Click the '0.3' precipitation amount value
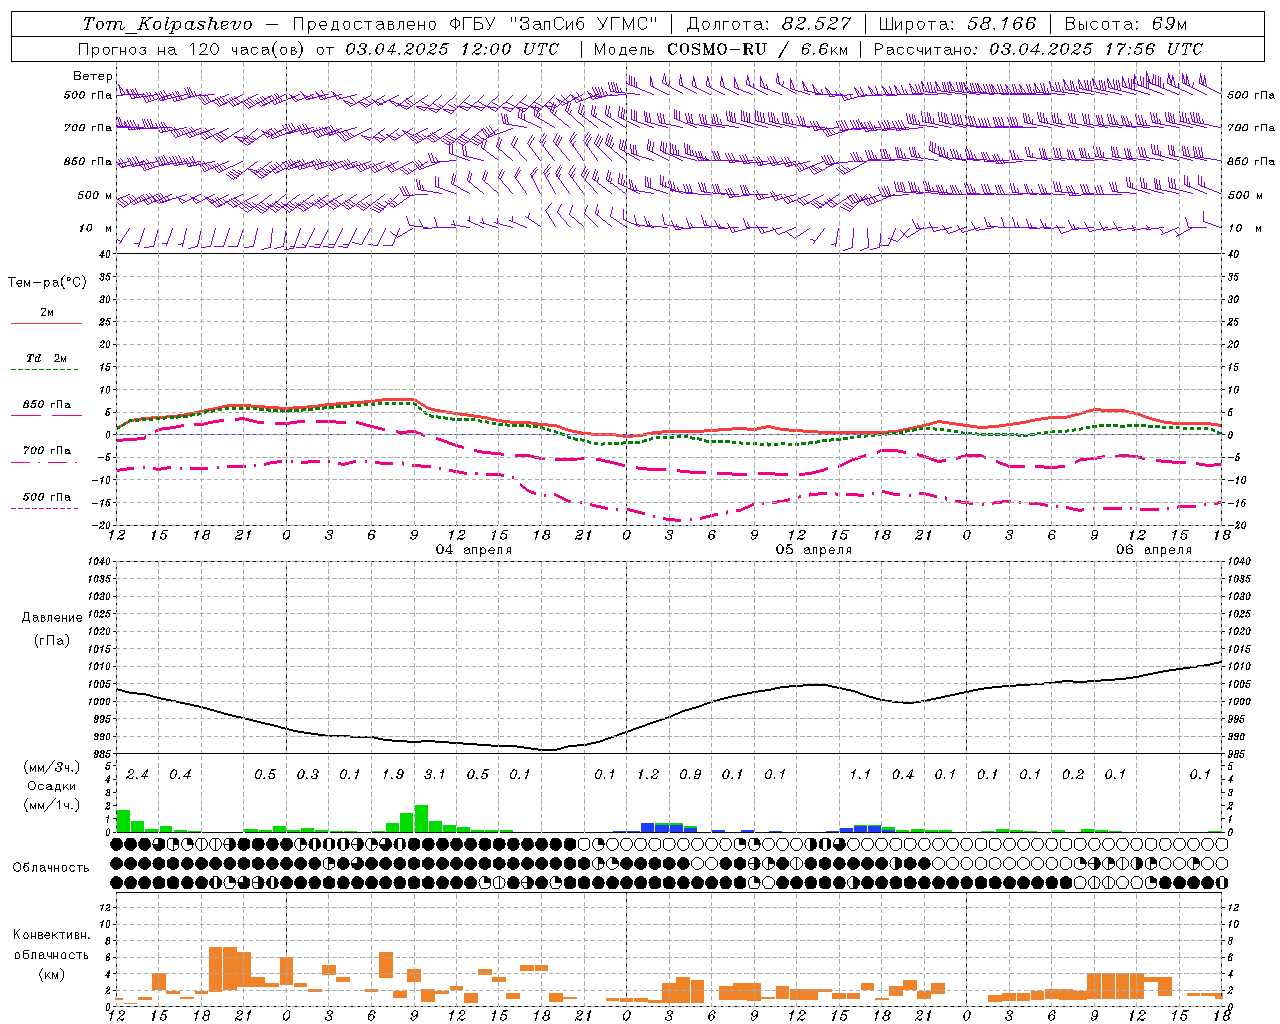1280x1024 pixels. (x=308, y=775)
